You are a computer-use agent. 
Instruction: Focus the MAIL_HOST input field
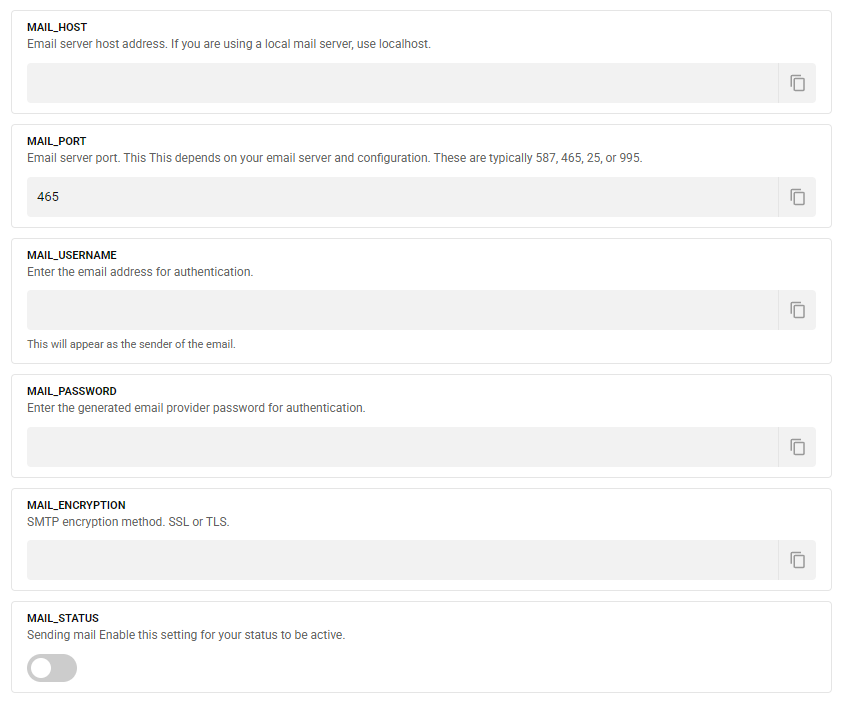pos(402,83)
